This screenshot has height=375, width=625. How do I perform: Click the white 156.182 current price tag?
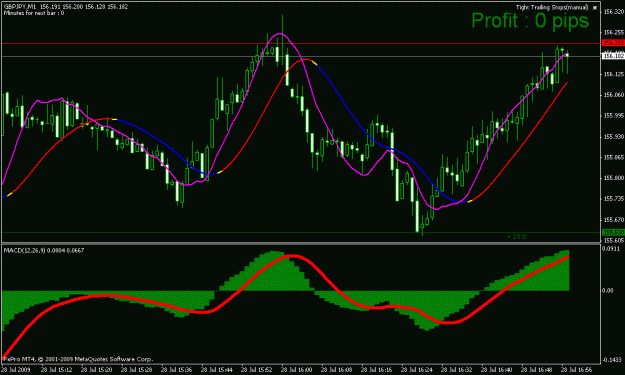pos(613,56)
